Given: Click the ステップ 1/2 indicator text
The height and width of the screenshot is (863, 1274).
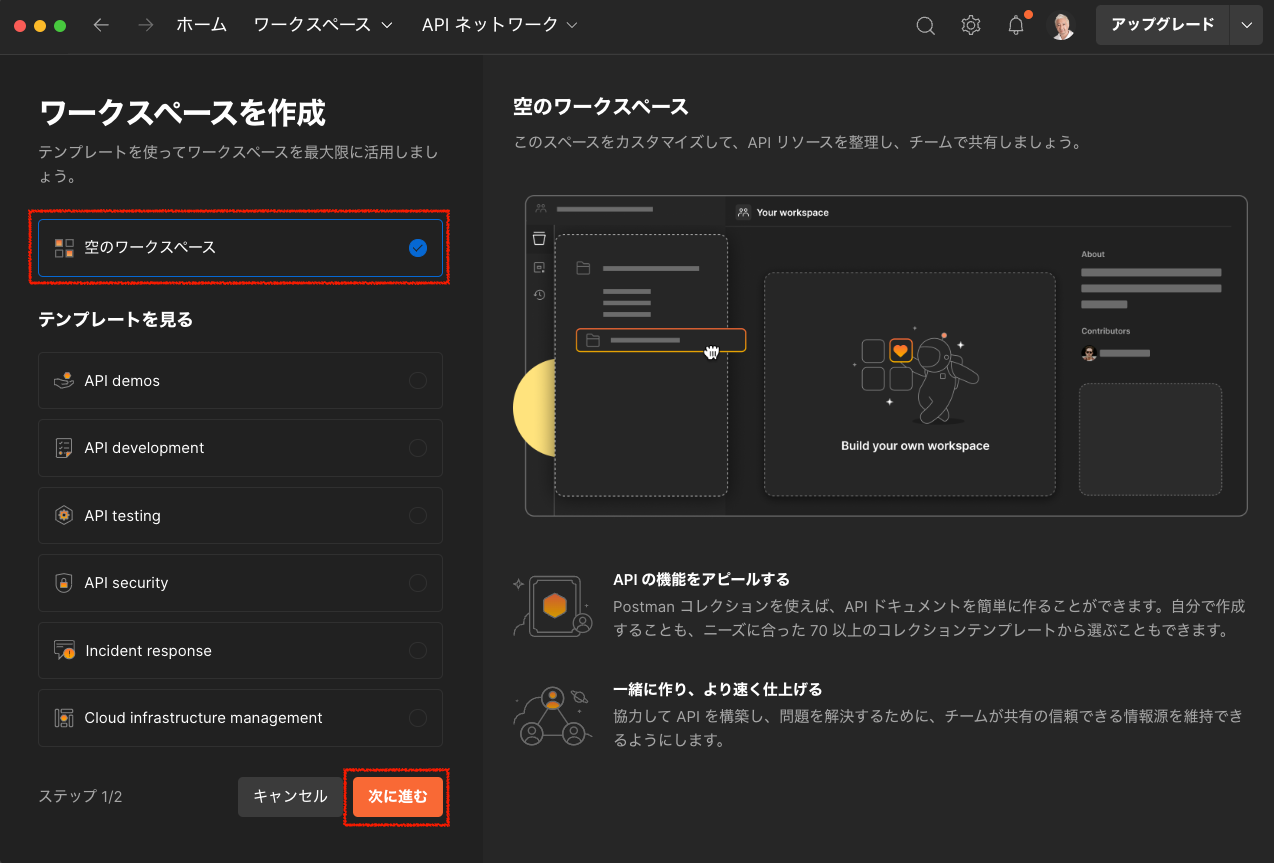Looking at the screenshot, I should click(80, 797).
